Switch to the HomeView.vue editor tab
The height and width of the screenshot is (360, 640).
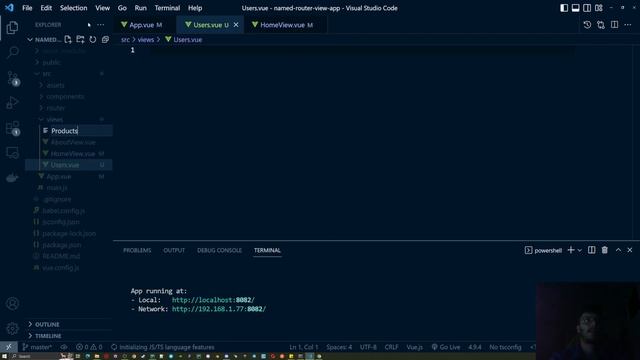click(286, 25)
